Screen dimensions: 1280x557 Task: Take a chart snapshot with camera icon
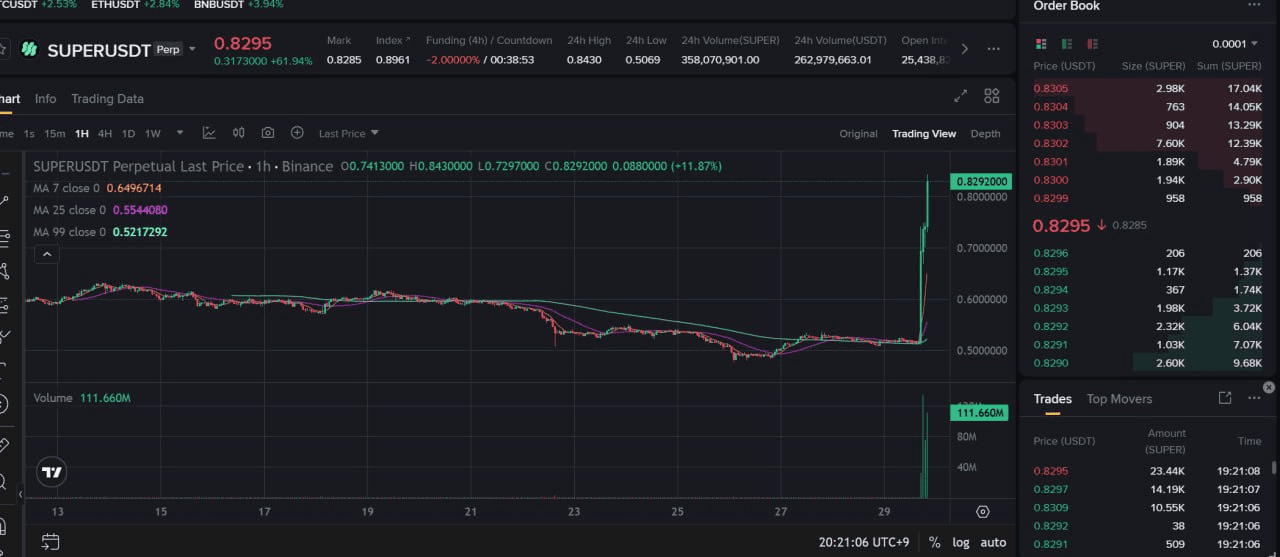pyautogui.click(x=268, y=133)
